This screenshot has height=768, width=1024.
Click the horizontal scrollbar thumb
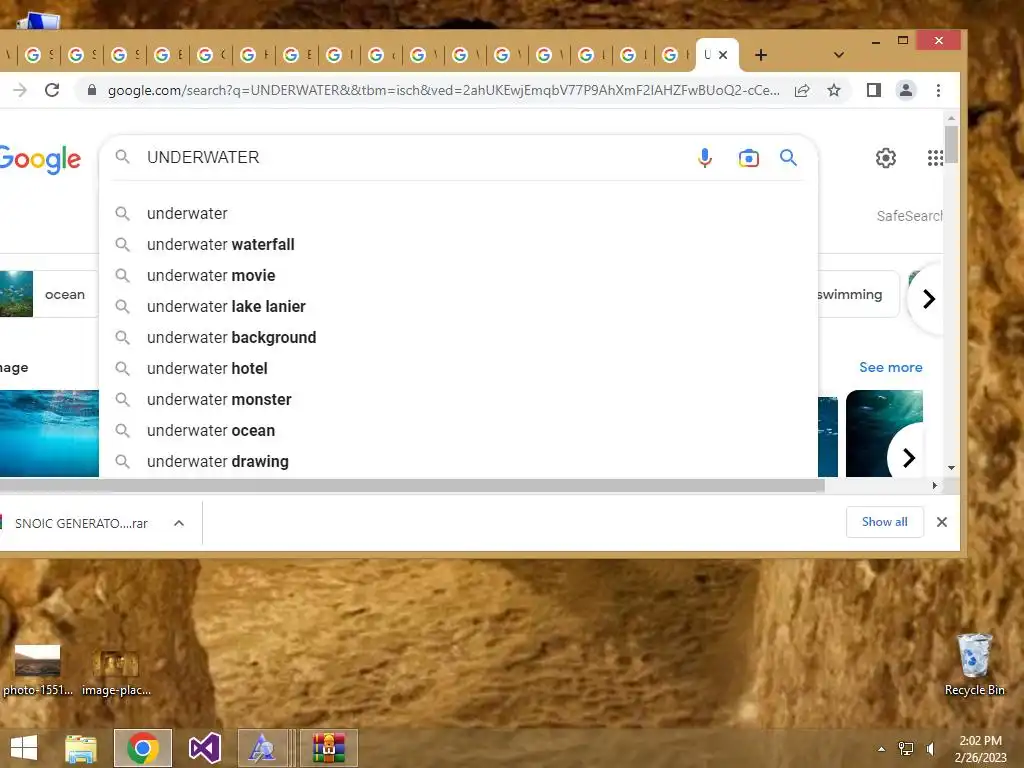click(x=411, y=485)
